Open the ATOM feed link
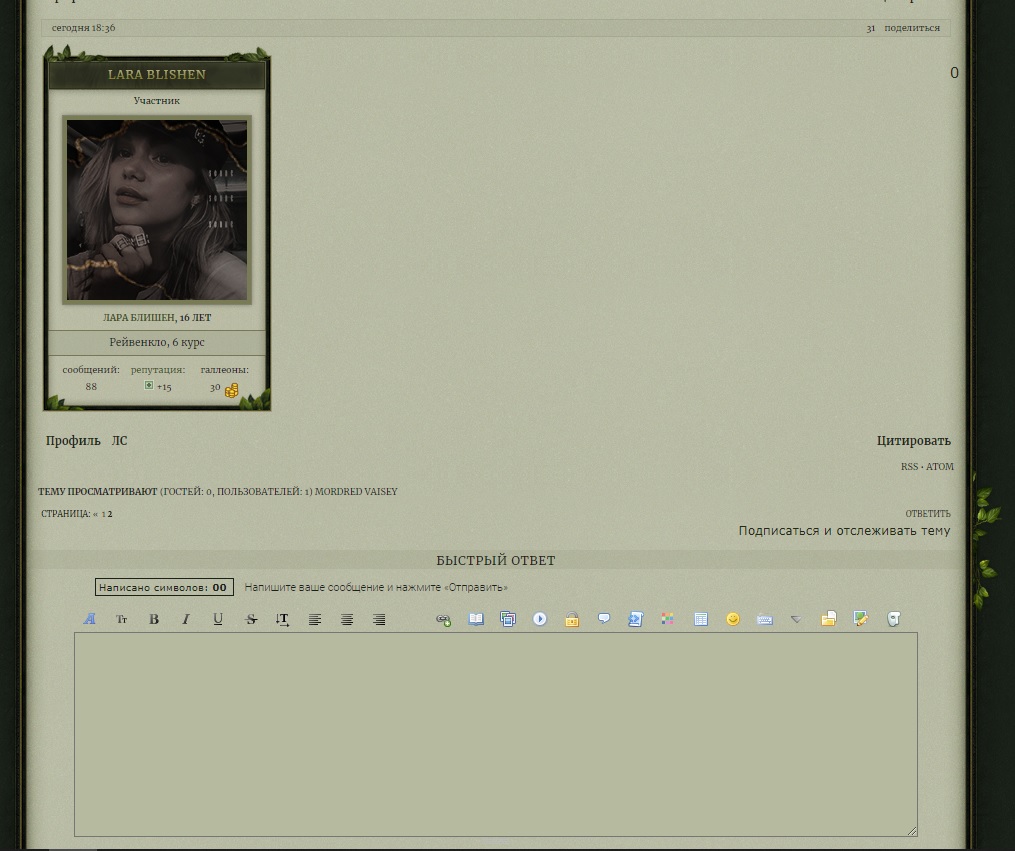The width and height of the screenshot is (1015, 851). pyautogui.click(x=939, y=467)
